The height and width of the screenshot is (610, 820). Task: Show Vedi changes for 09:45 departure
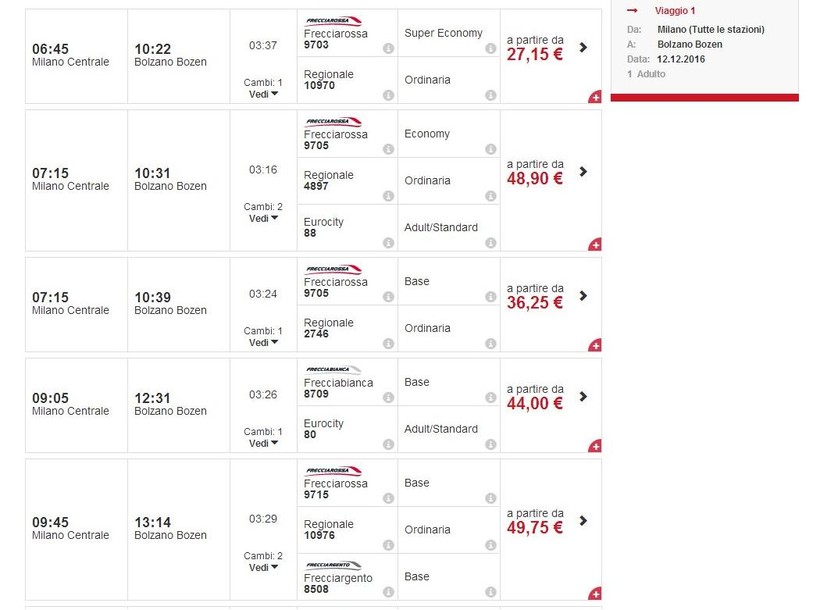tap(264, 567)
